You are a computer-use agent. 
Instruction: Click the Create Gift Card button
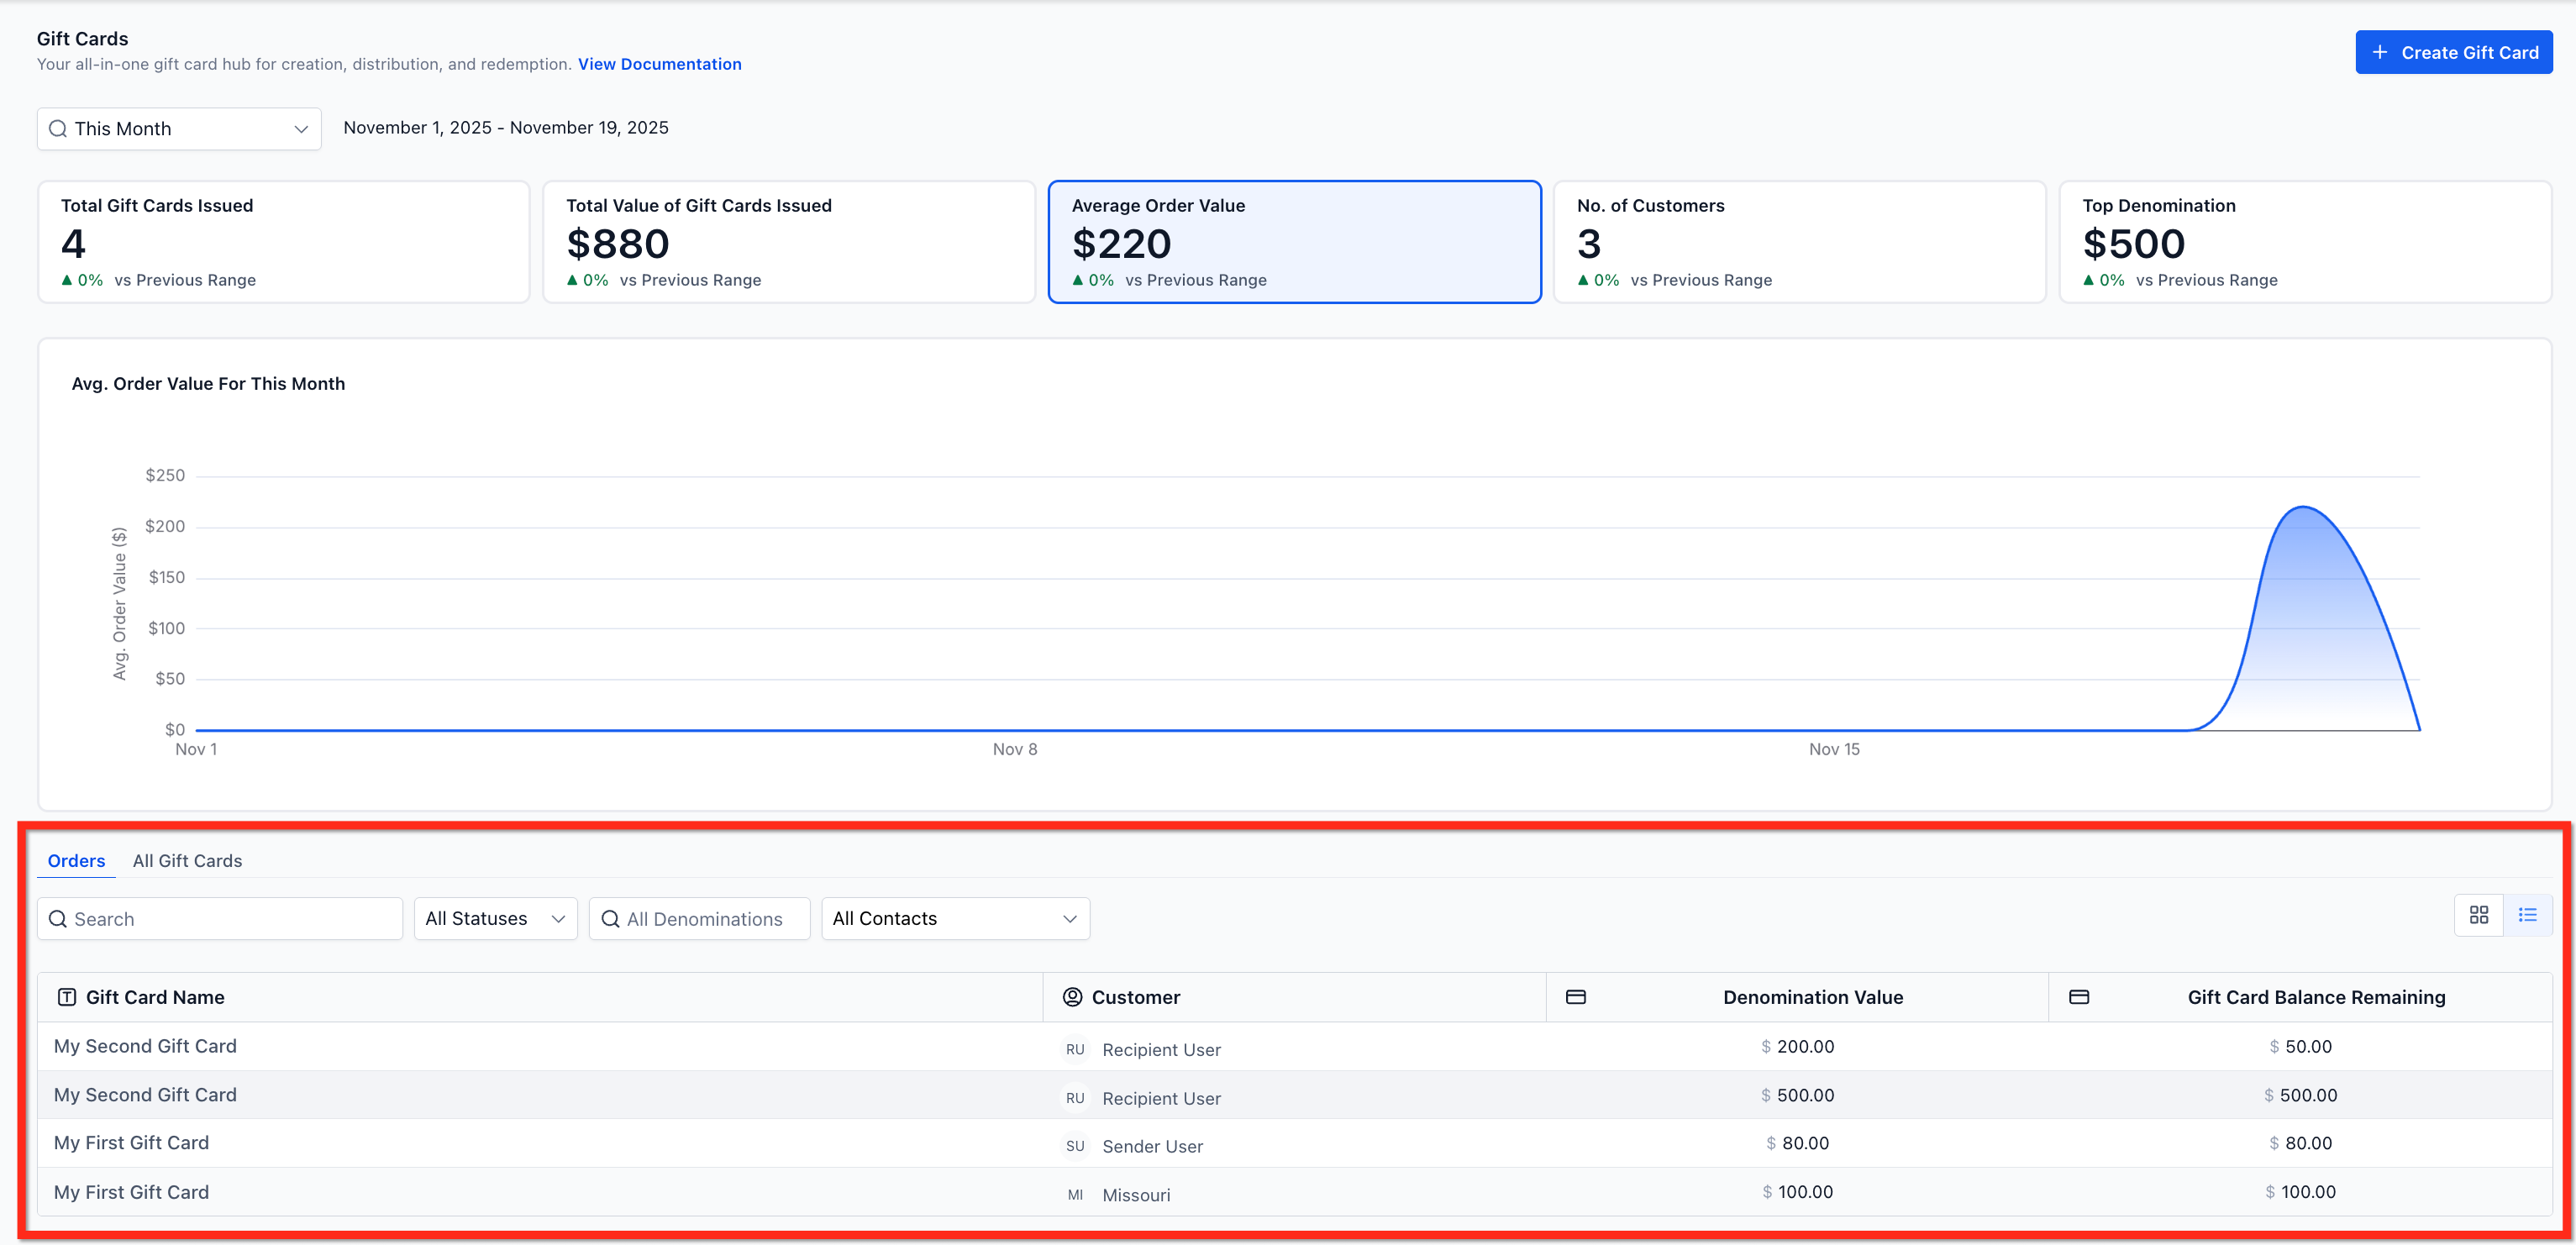pos(2453,52)
